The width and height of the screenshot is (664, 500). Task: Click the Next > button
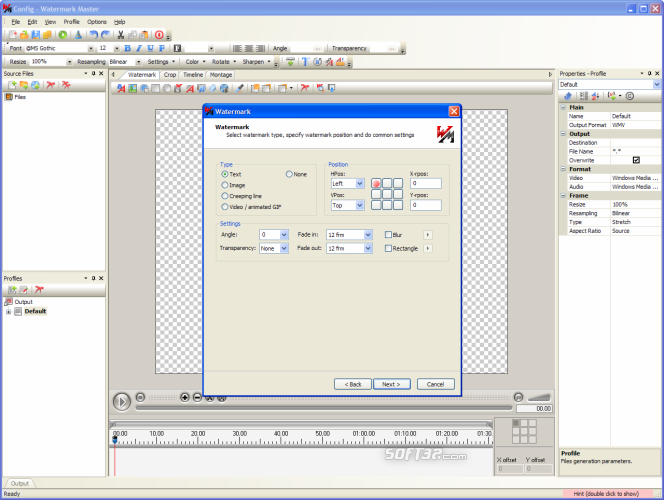coord(391,384)
